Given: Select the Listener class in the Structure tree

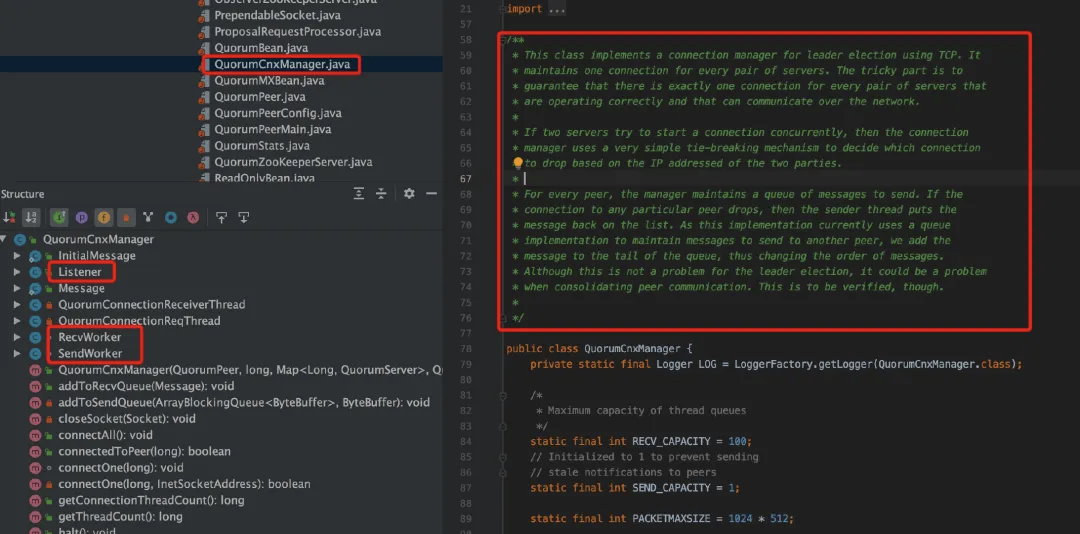Looking at the screenshot, I should point(80,272).
